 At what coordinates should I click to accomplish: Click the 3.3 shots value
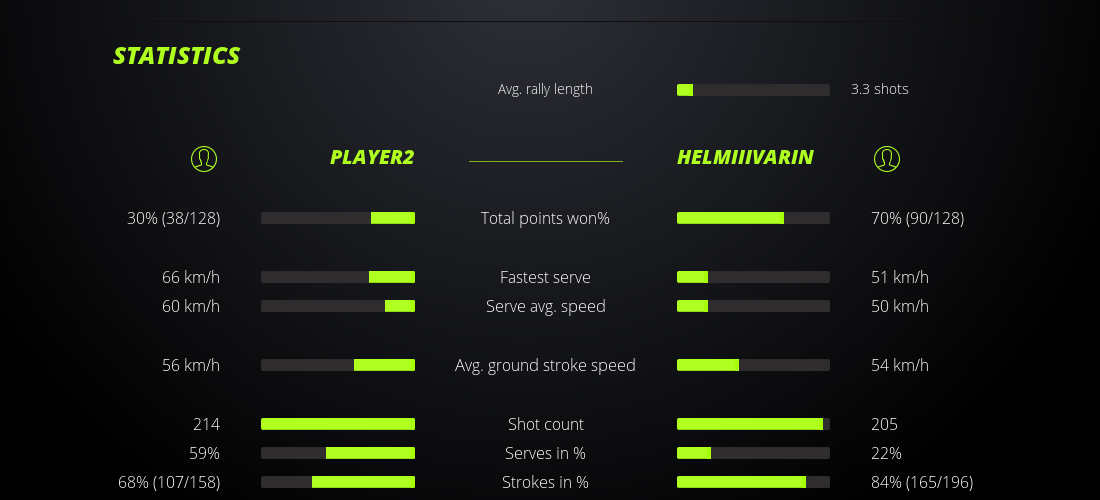pos(879,89)
